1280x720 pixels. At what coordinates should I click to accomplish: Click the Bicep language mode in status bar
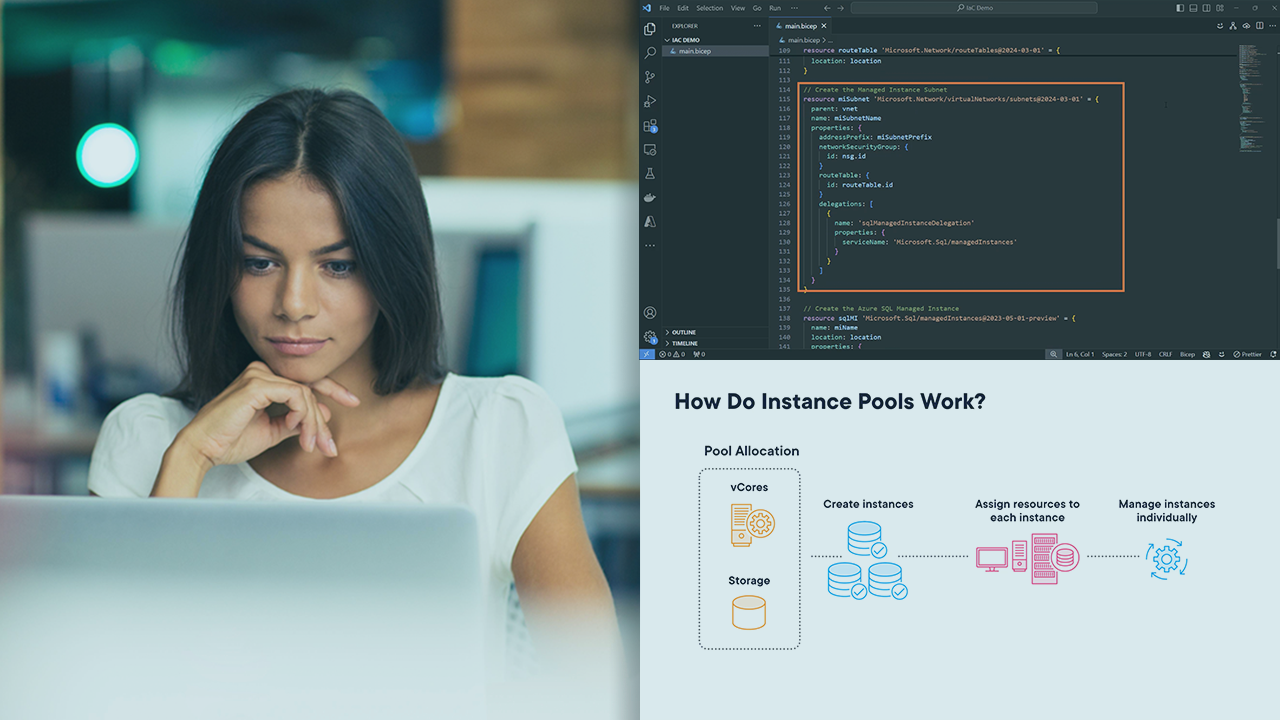click(1187, 354)
